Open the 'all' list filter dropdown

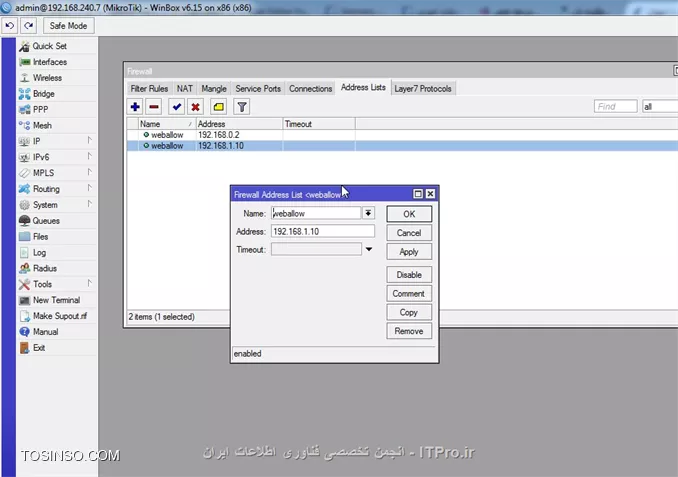tap(659, 106)
